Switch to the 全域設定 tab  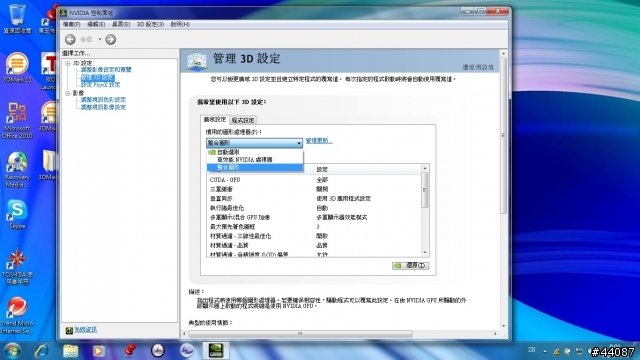[x=215, y=120]
